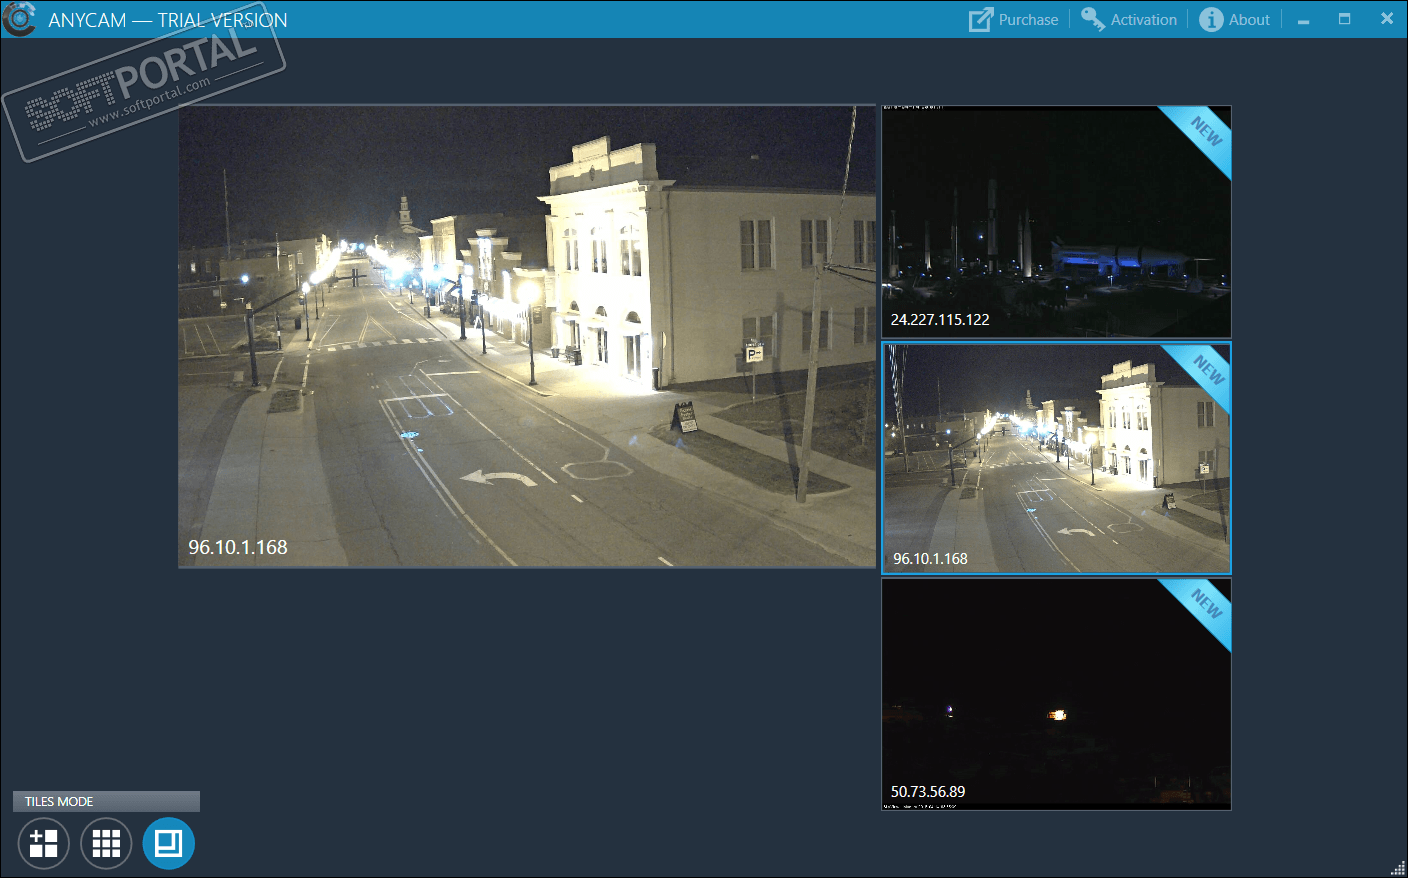1408x878 pixels.
Task: Click the 24.227.115.122 camera label
Action: click(x=940, y=320)
